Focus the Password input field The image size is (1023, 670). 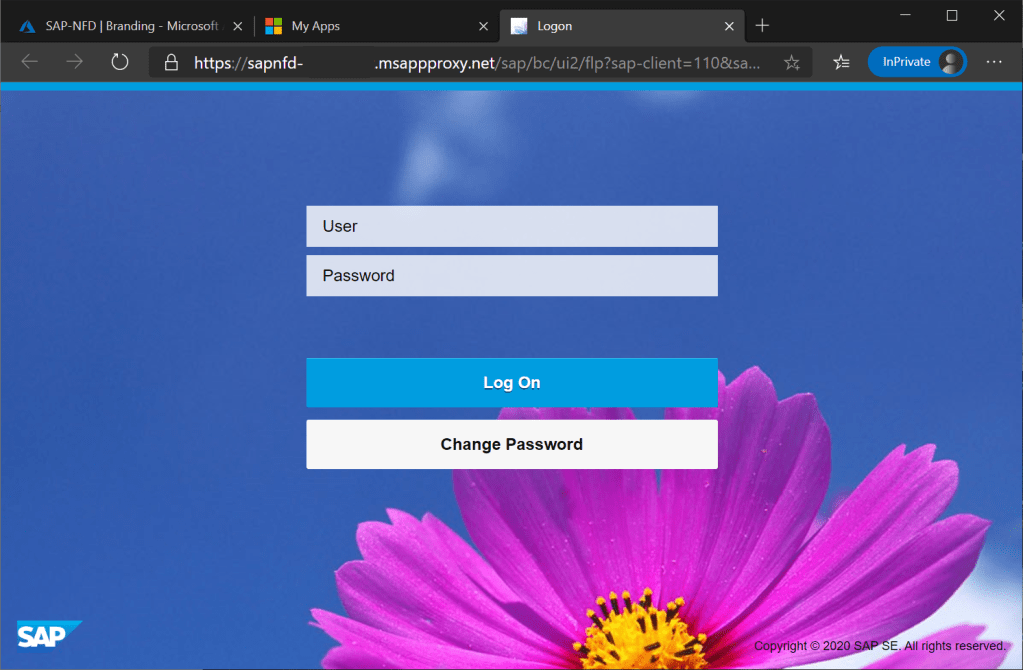click(x=511, y=276)
